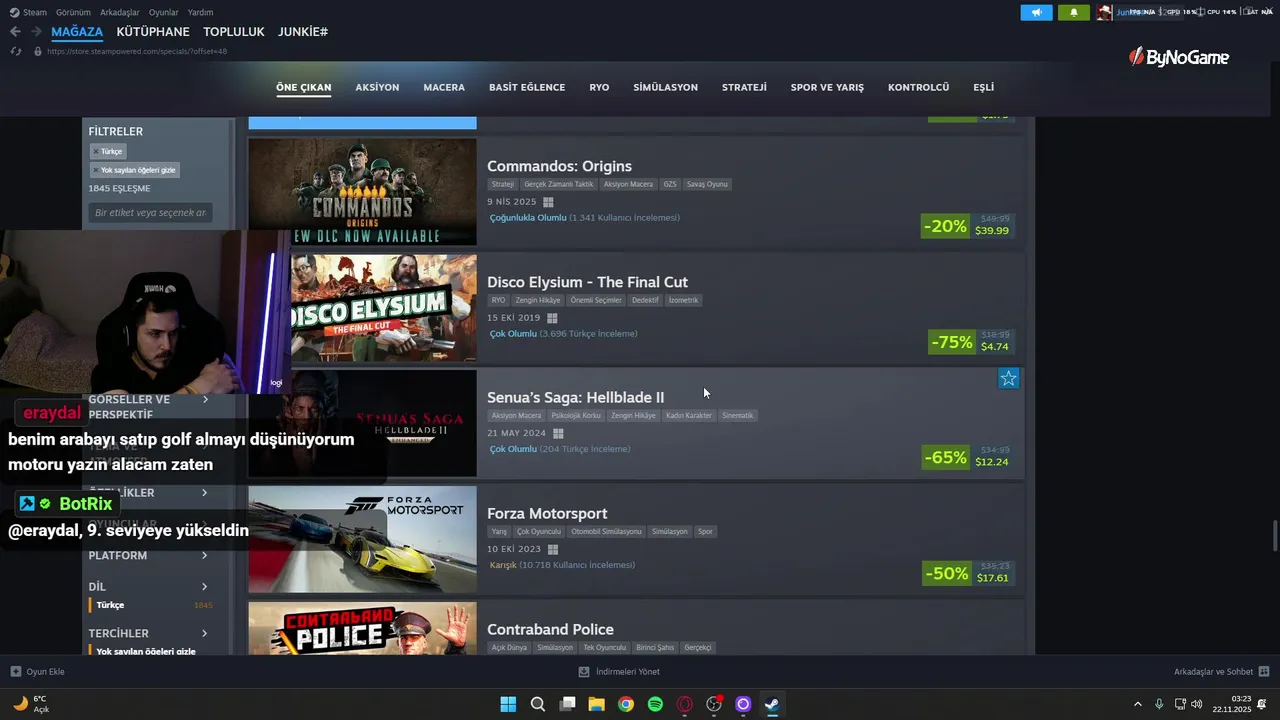Viewport: 1280px width, 720px height.
Task: Click the Psikolojik Korku tag on Hellblade II
Action: point(576,415)
